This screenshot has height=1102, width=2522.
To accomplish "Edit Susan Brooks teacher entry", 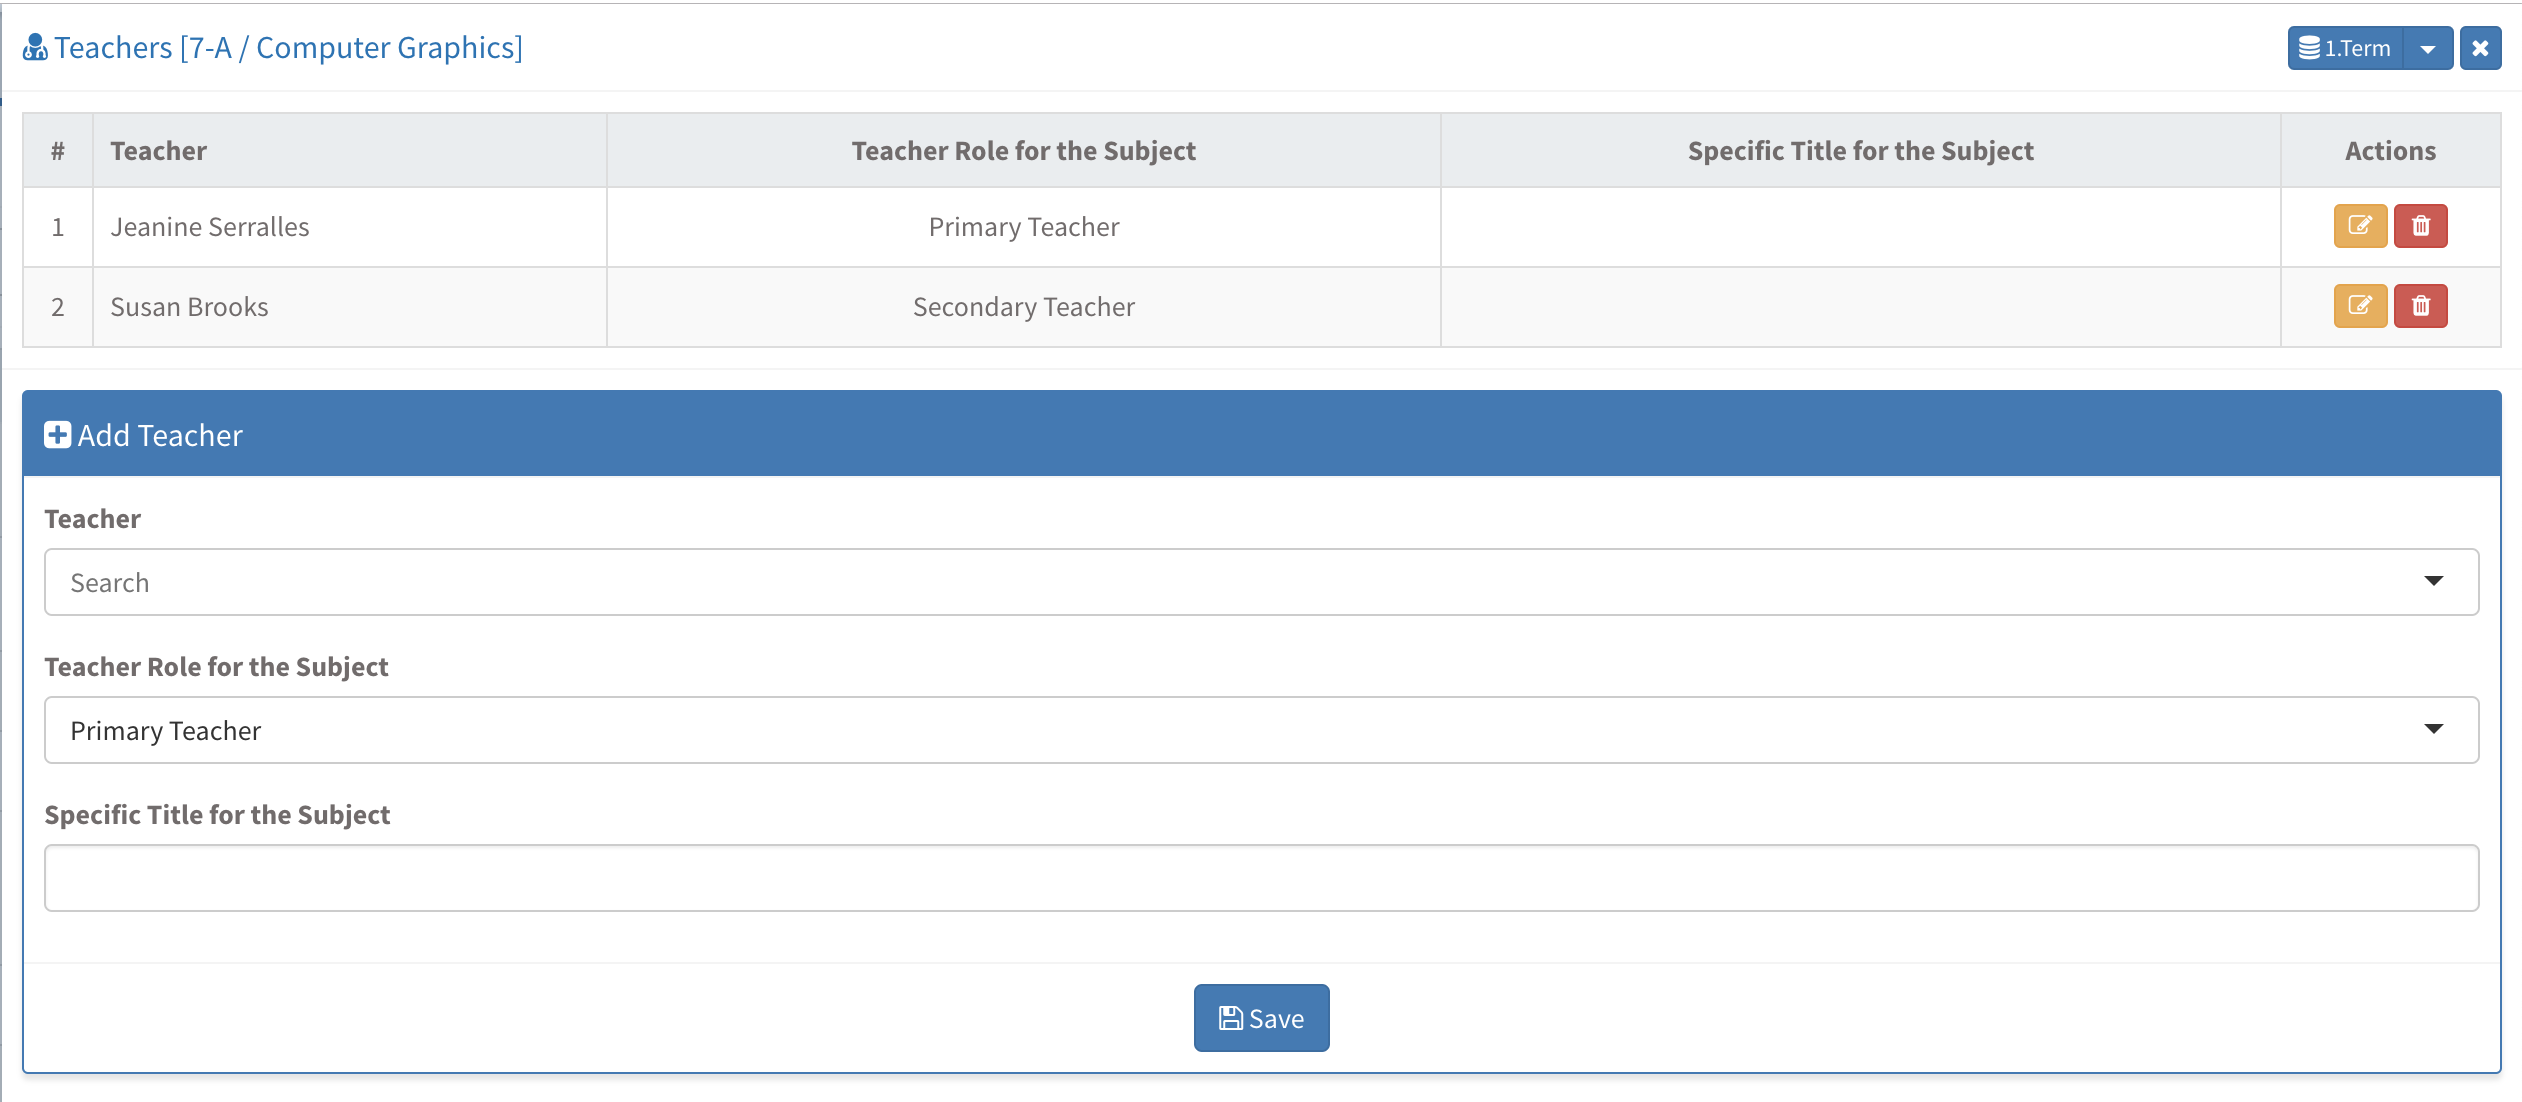I will coord(2359,306).
